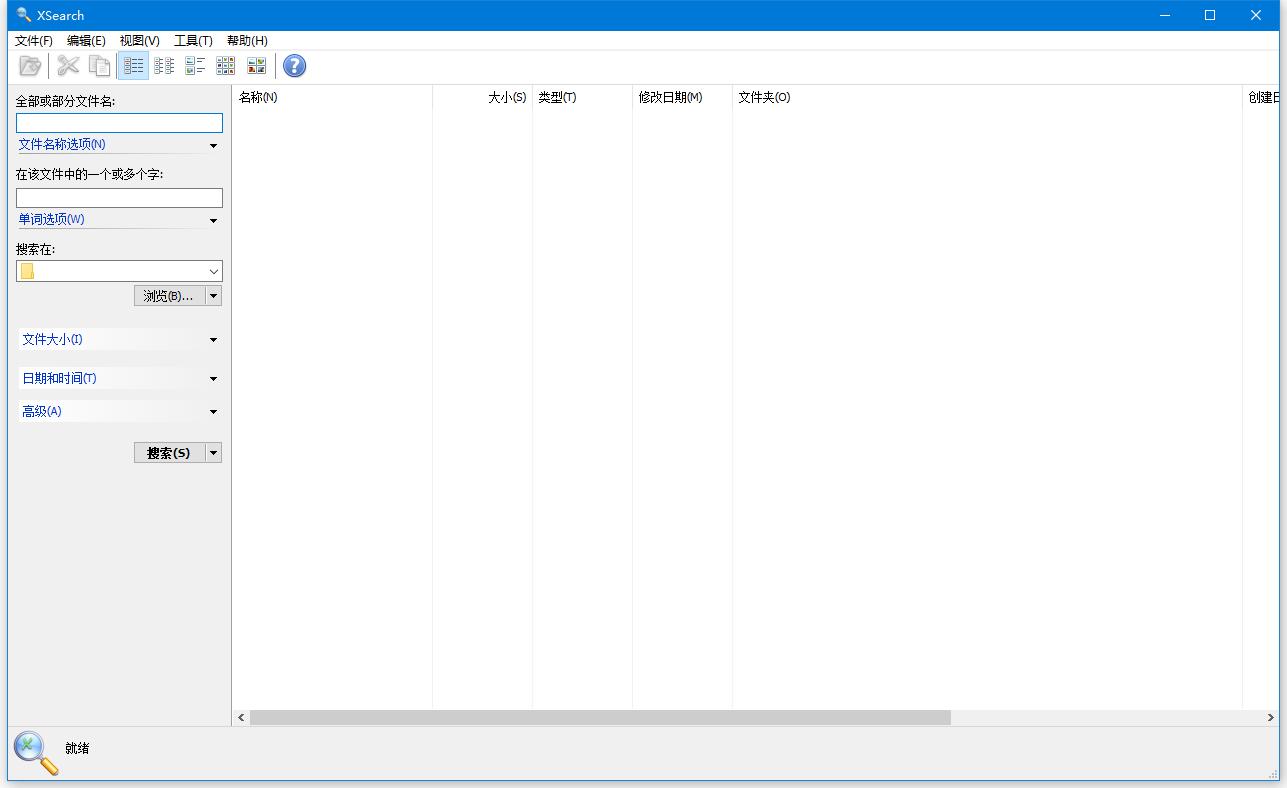The image size is (1287, 788).
Task: Switch to large thumbnails view icon
Action: click(257, 66)
